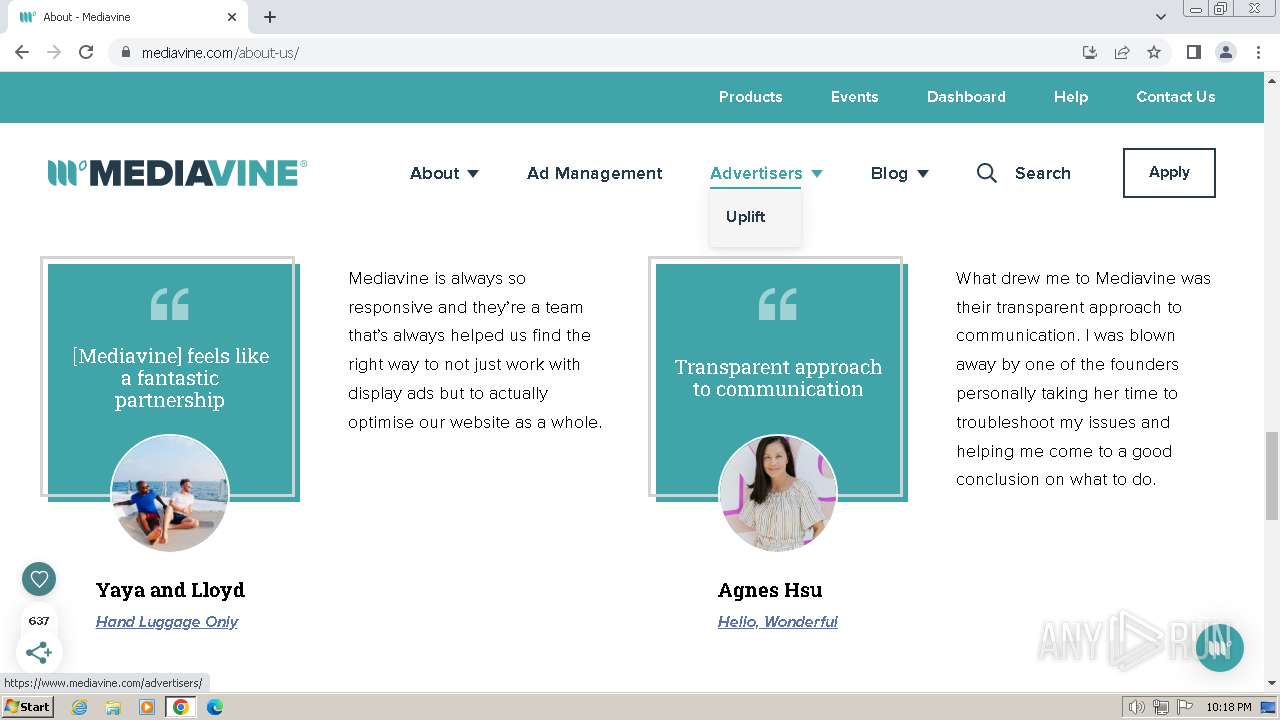The height and width of the screenshot is (720, 1280).
Task: Click the volume icon in the system tray
Action: coord(1137,707)
